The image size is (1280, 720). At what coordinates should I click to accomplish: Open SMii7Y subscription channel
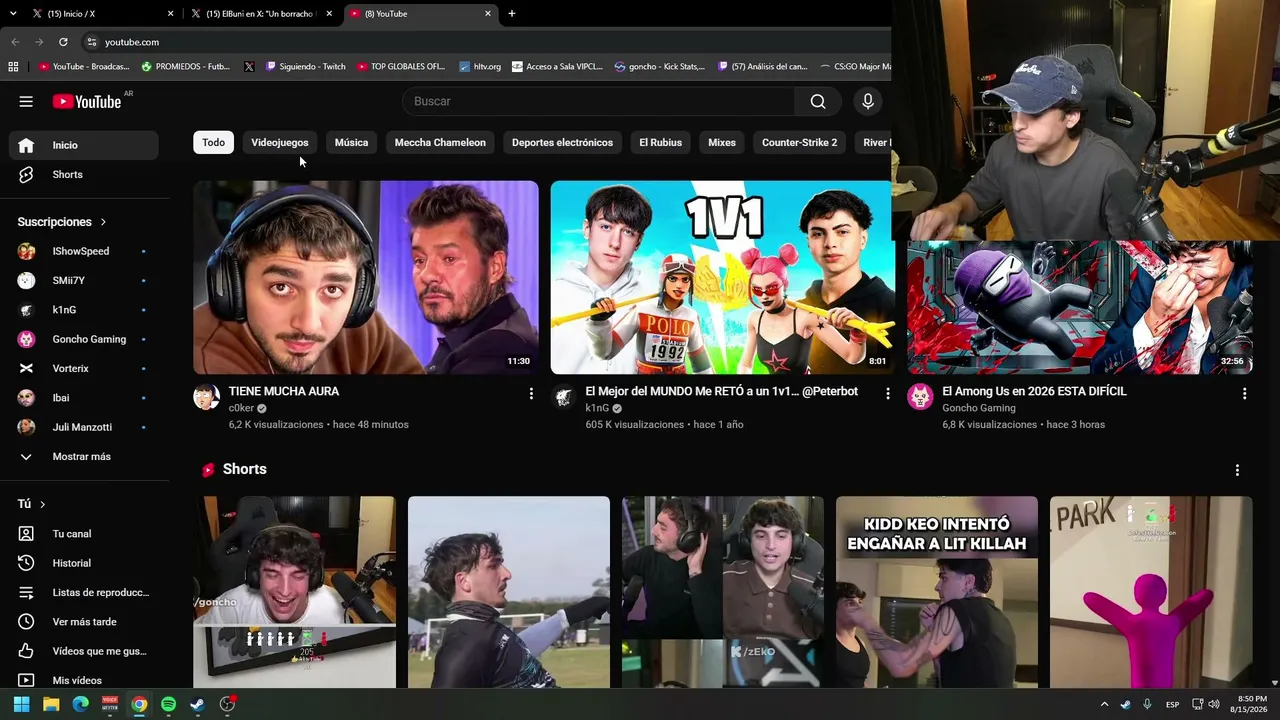pyautogui.click(x=84, y=281)
